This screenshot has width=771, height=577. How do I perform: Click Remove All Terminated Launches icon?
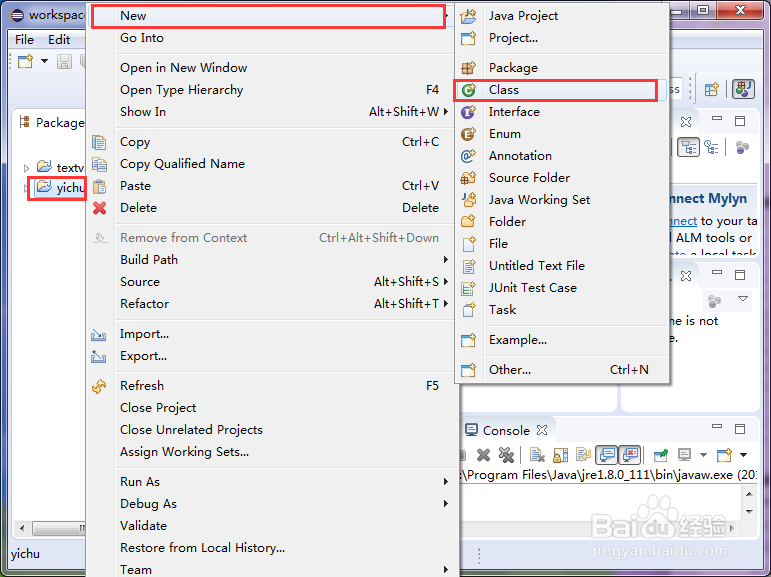[506, 455]
